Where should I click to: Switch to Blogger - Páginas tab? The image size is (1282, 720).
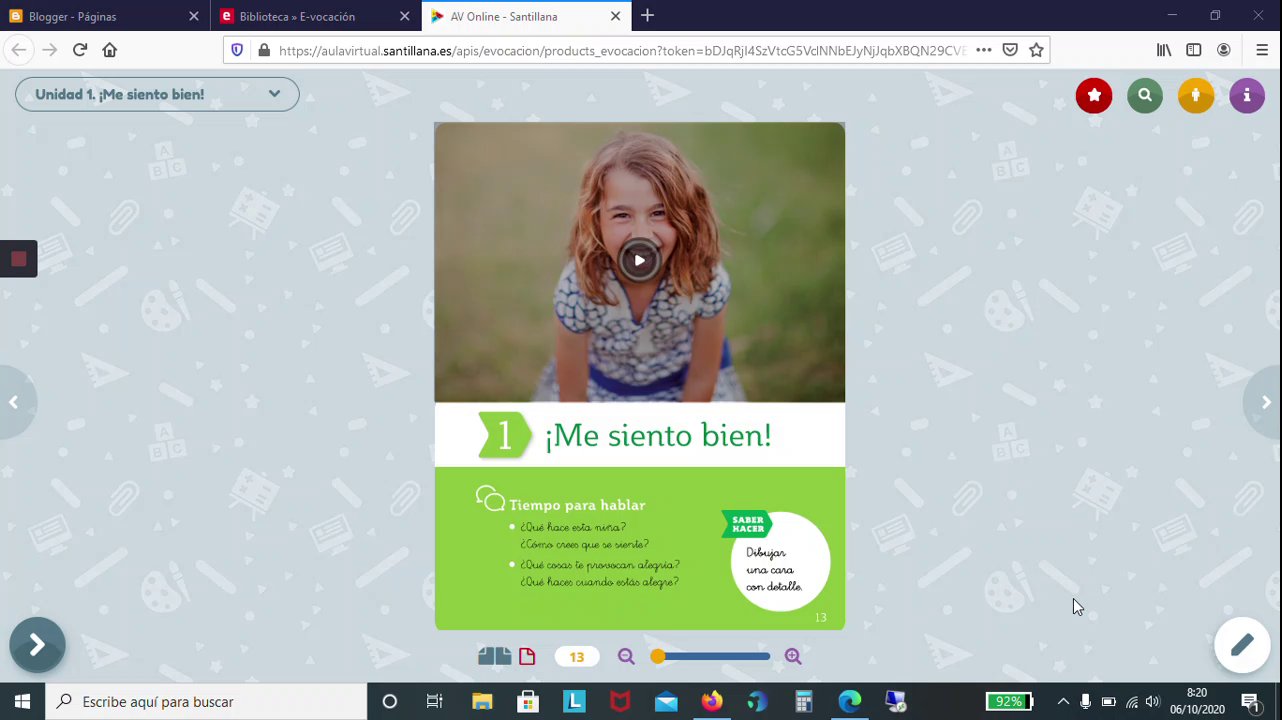[100, 16]
